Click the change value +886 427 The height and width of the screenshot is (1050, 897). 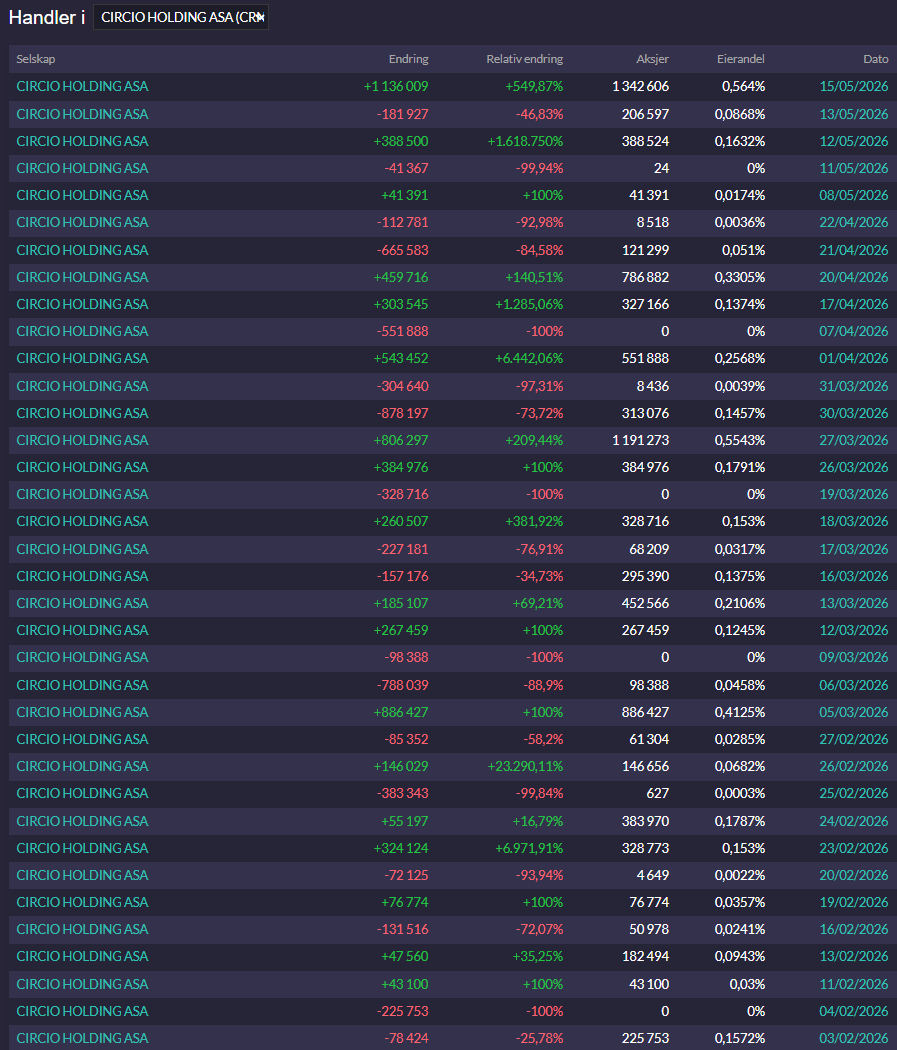[400, 712]
